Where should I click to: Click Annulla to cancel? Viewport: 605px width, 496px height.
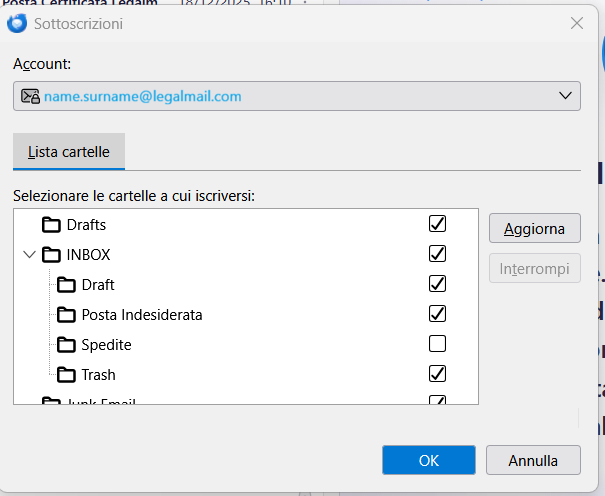533,461
